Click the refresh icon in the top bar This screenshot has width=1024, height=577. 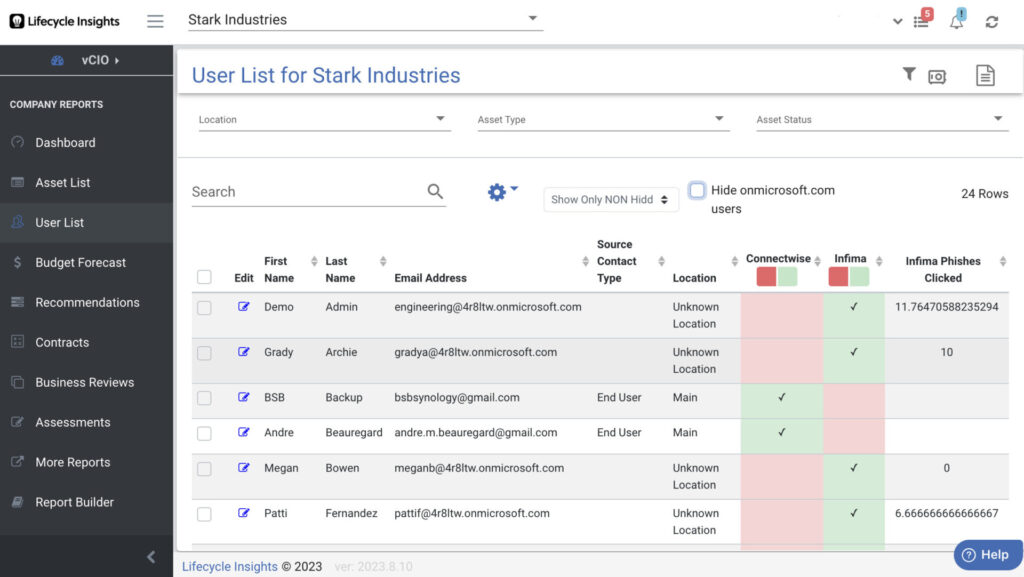tap(991, 22)
